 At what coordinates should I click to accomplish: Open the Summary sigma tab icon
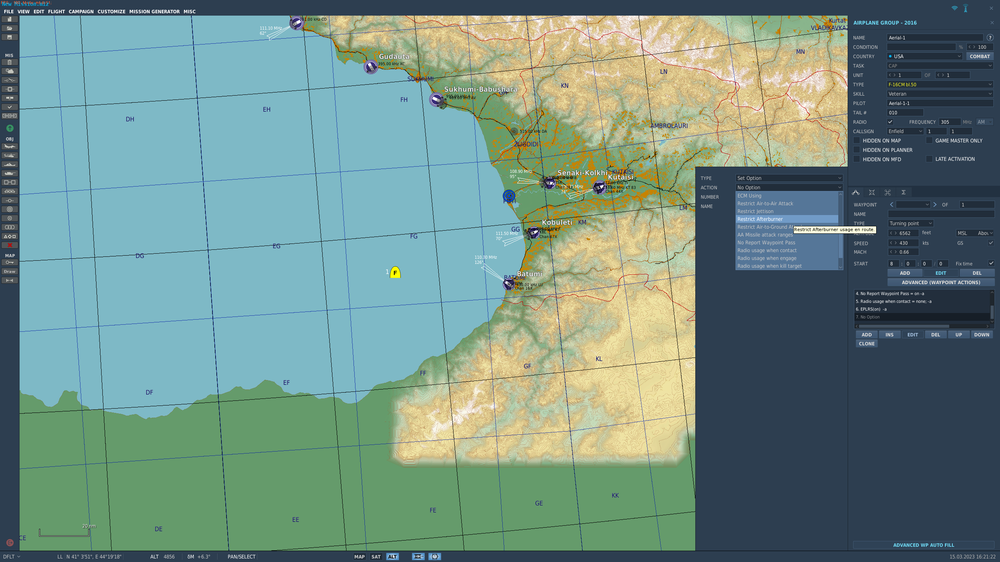(x=904, y=192)
